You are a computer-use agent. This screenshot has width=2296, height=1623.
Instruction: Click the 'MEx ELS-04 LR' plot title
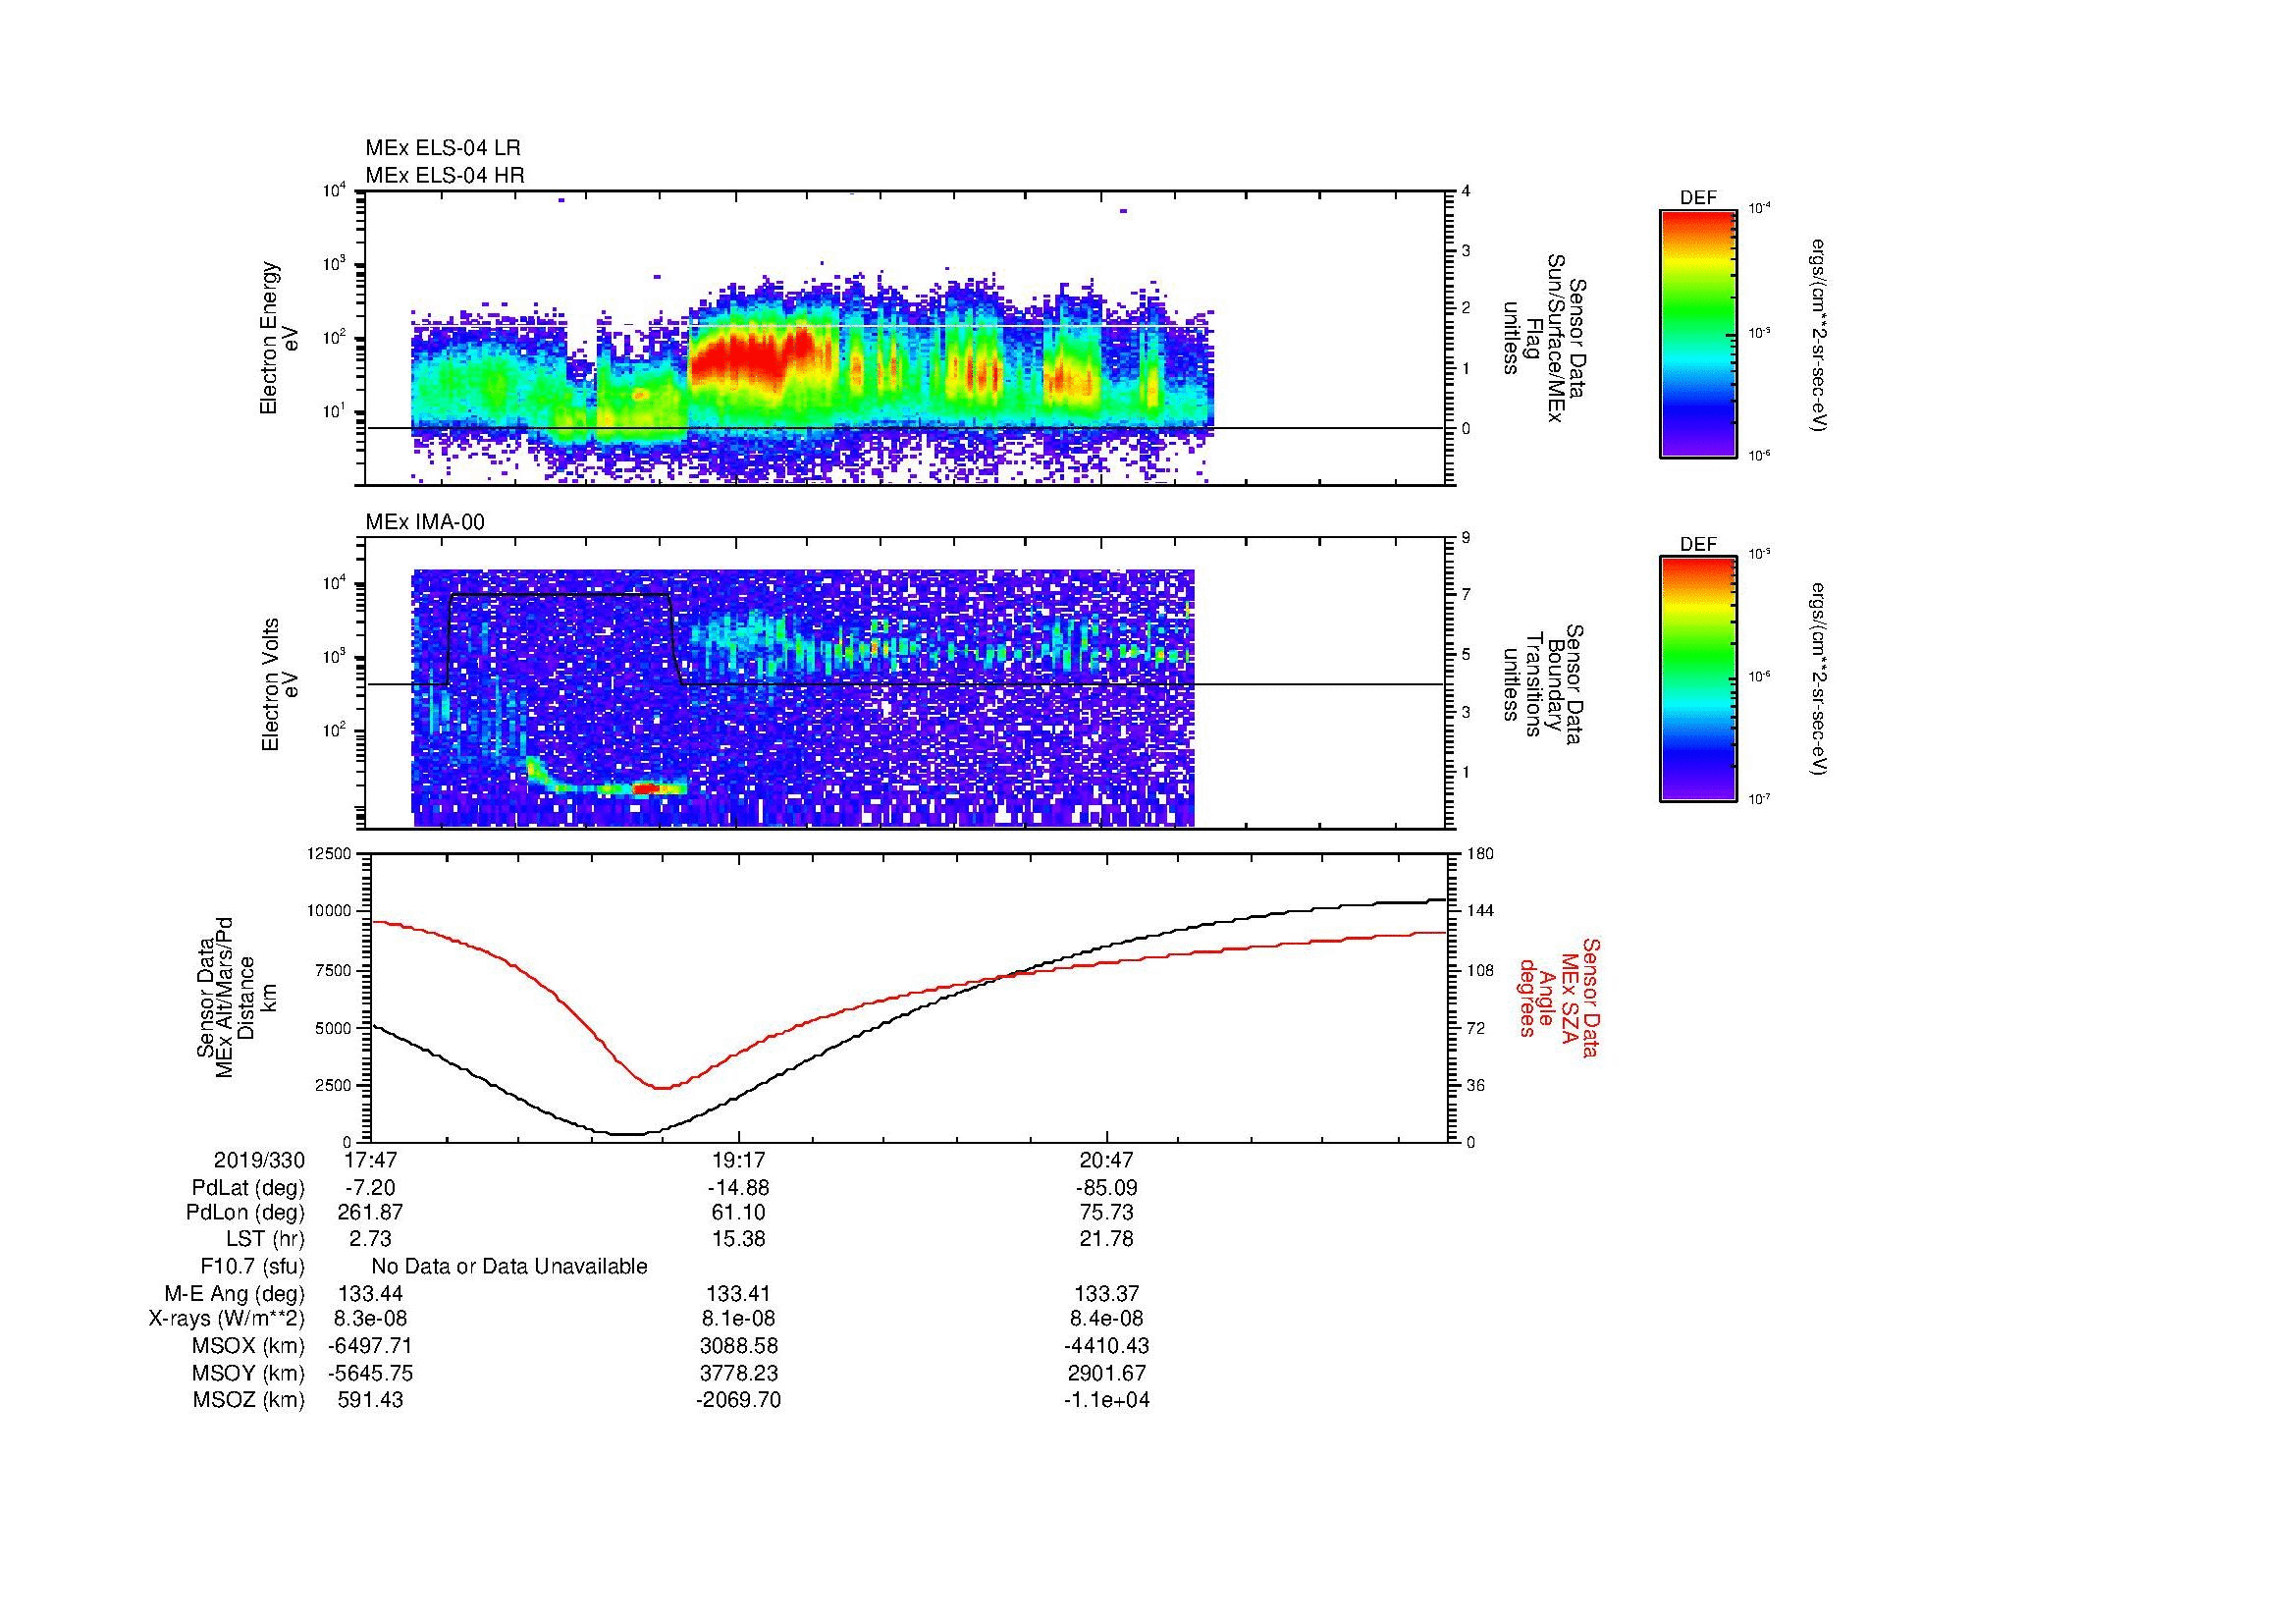click(x=442, y=148)
